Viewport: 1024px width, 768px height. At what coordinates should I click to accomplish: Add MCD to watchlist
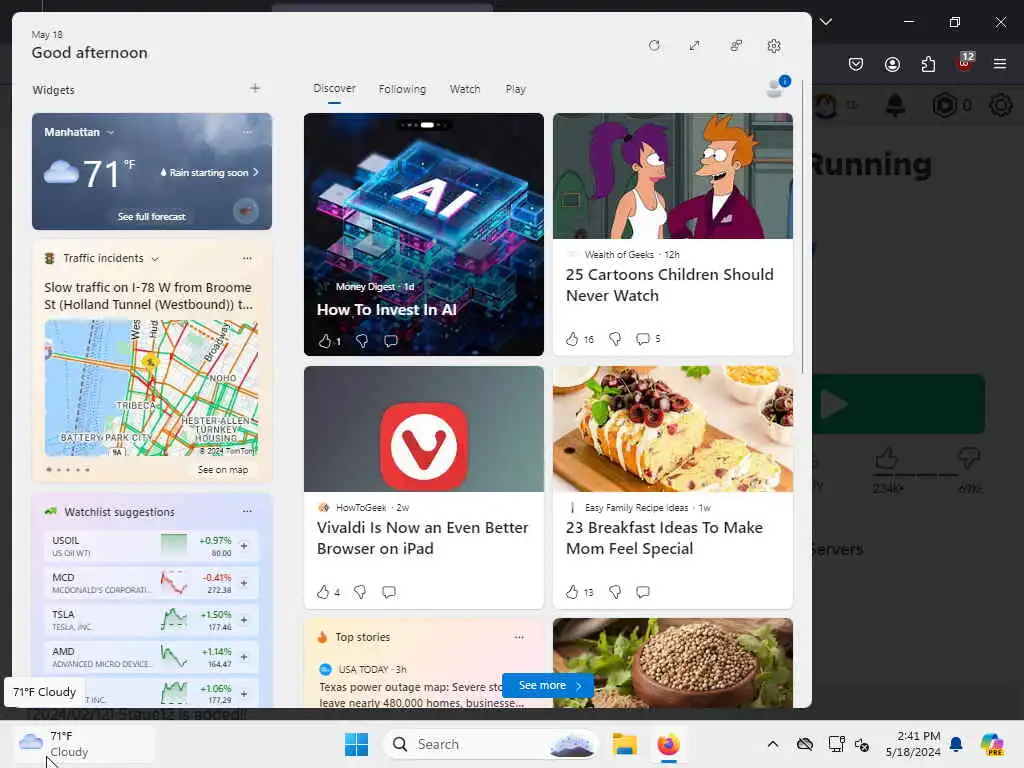(244, 583)
